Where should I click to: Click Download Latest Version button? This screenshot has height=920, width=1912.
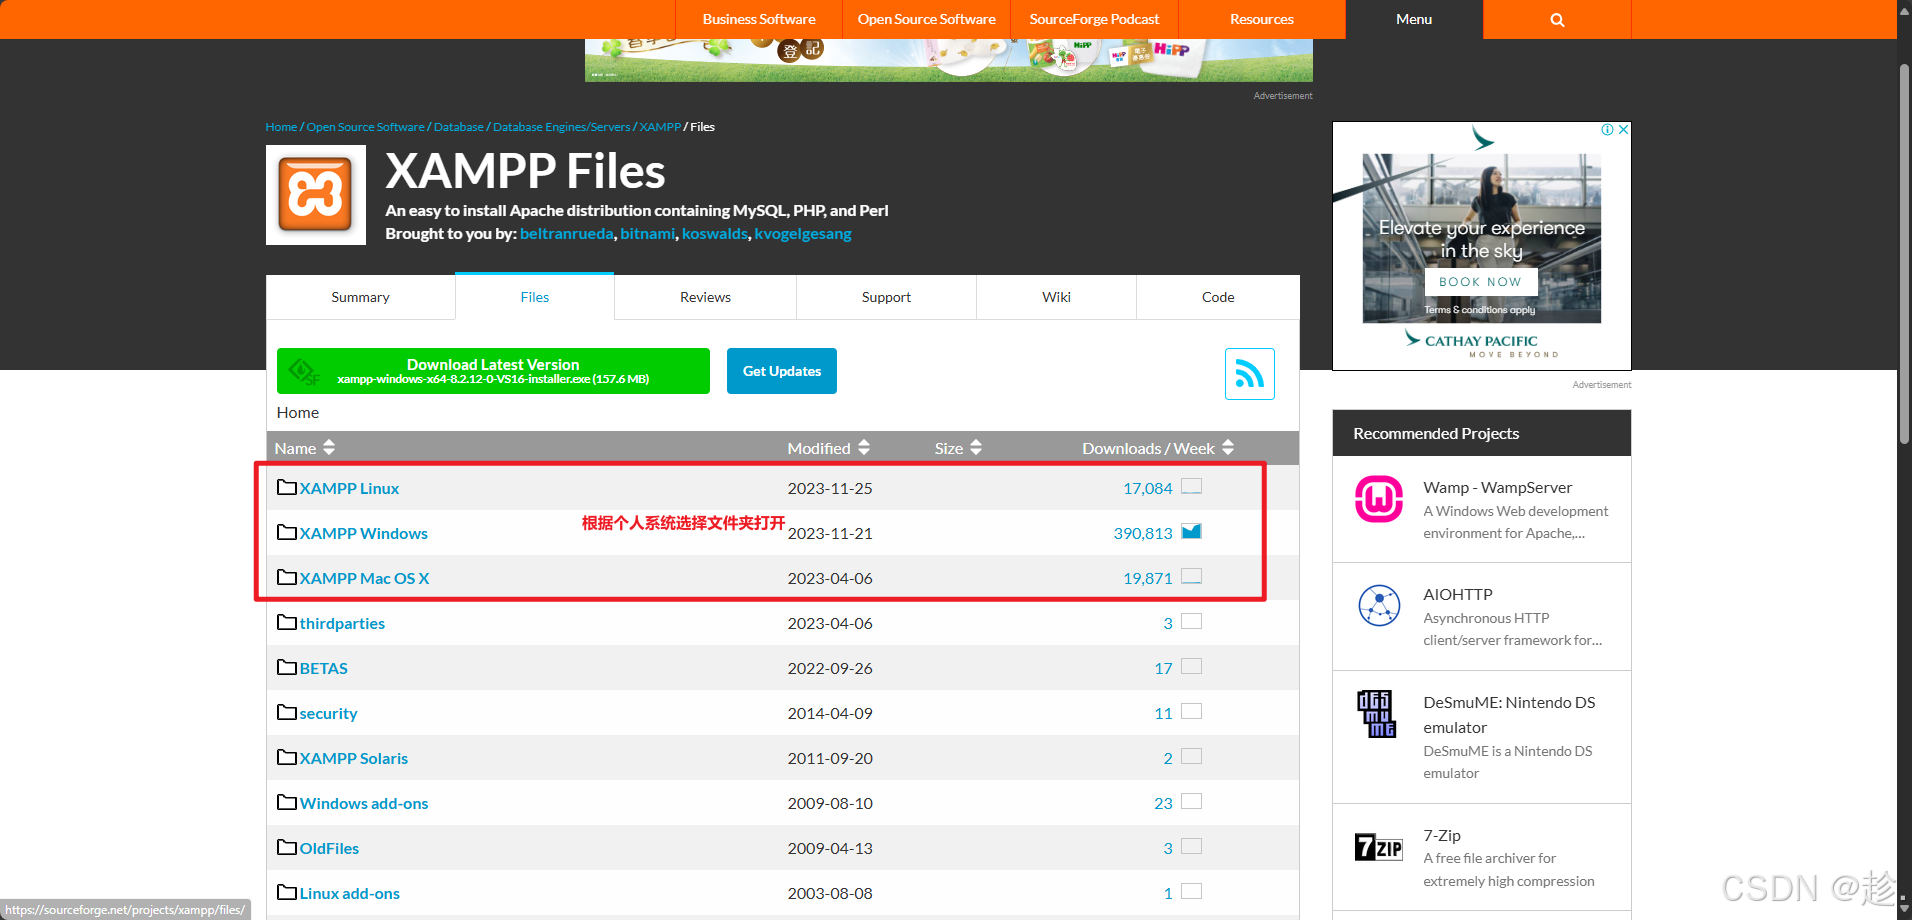point(493,371)
